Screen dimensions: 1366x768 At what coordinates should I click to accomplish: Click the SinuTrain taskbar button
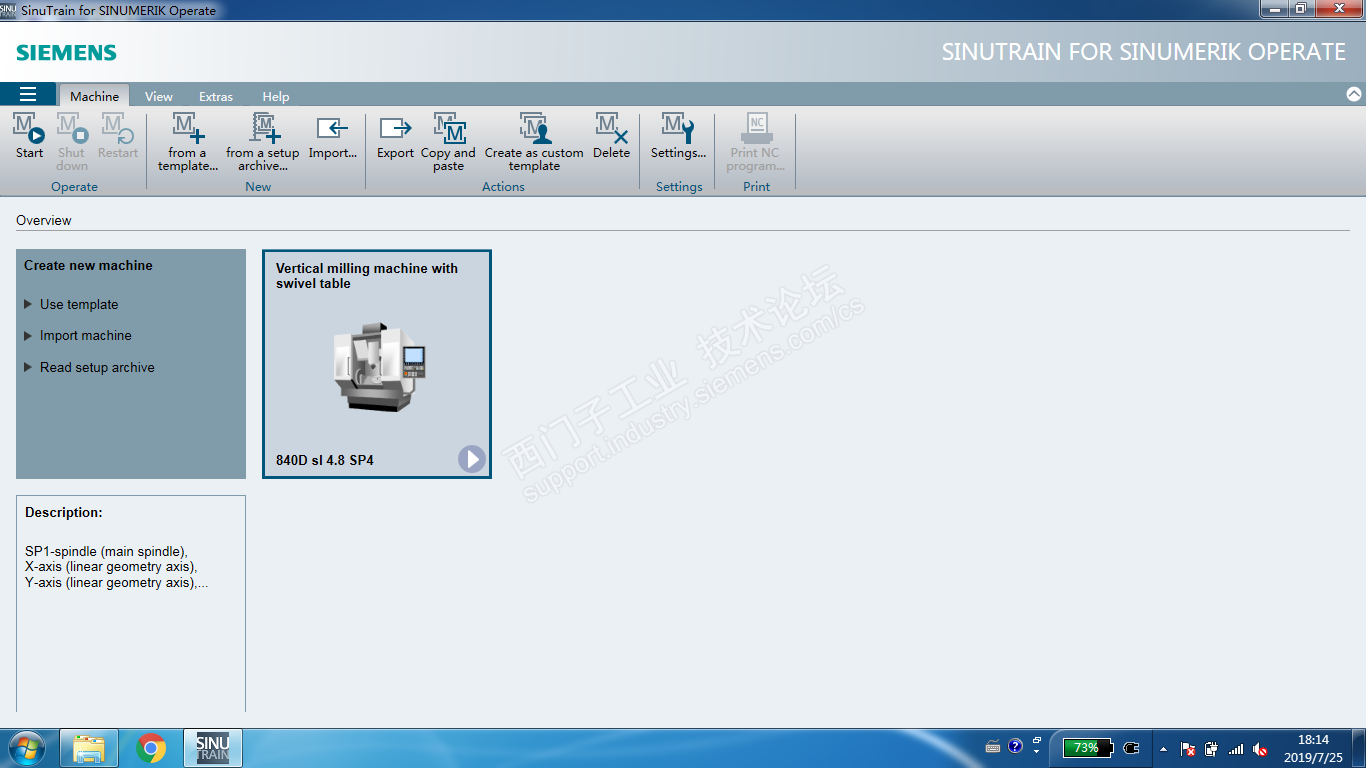213,748
